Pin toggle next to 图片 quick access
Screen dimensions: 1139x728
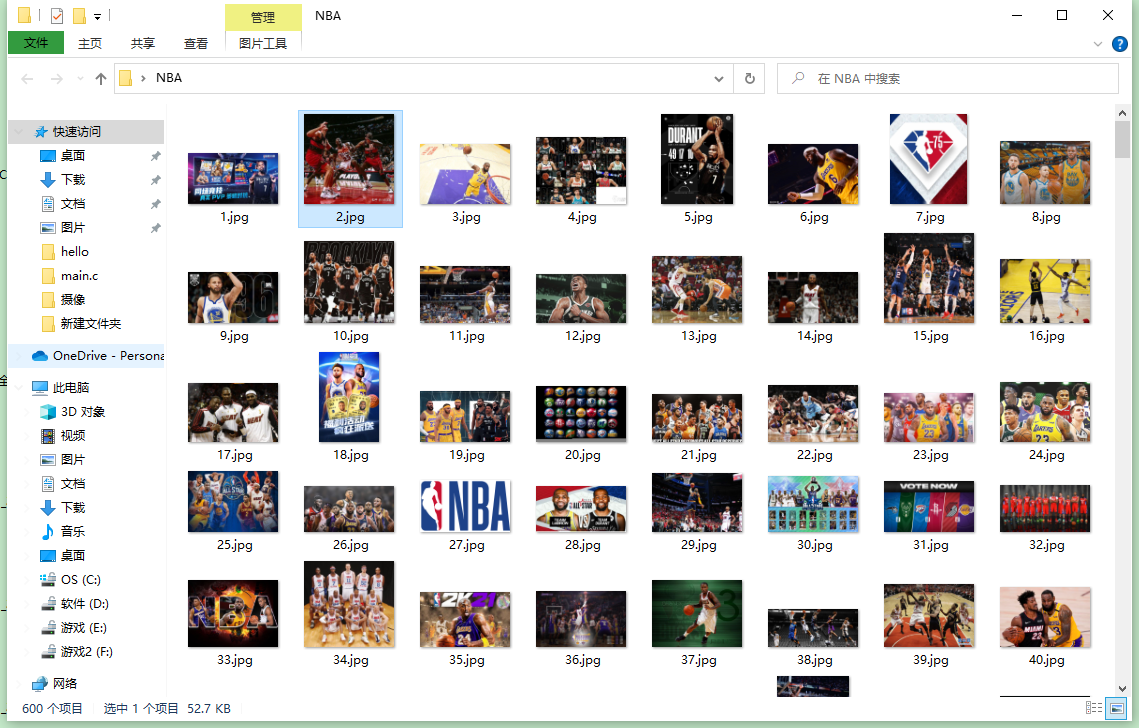click(155, 228)
